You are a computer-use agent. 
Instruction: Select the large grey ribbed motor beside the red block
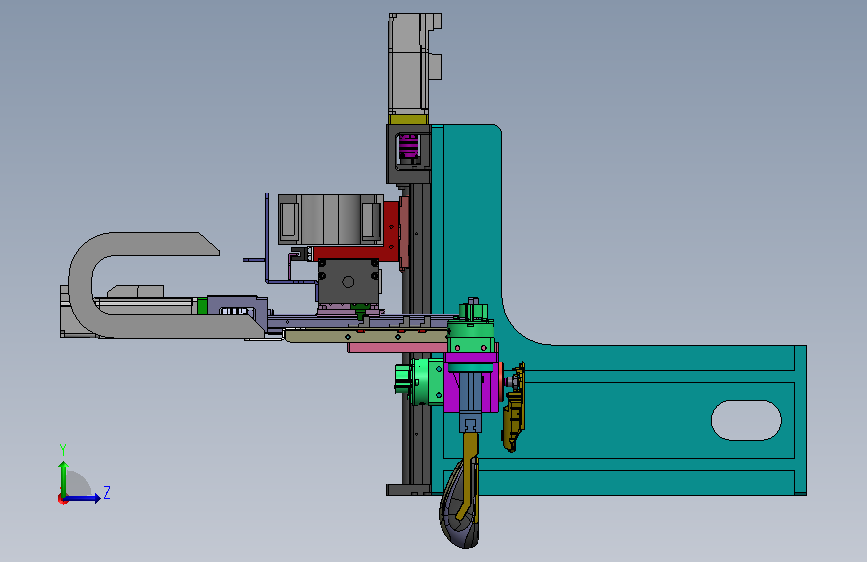click(330, 219)
